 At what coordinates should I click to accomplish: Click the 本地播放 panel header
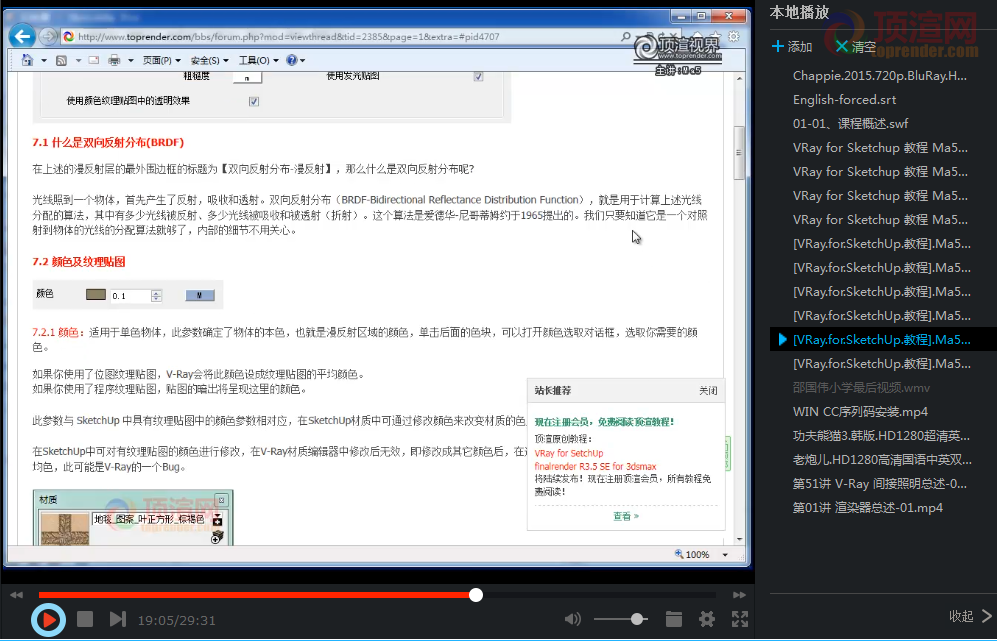click(x=799, y=12)
